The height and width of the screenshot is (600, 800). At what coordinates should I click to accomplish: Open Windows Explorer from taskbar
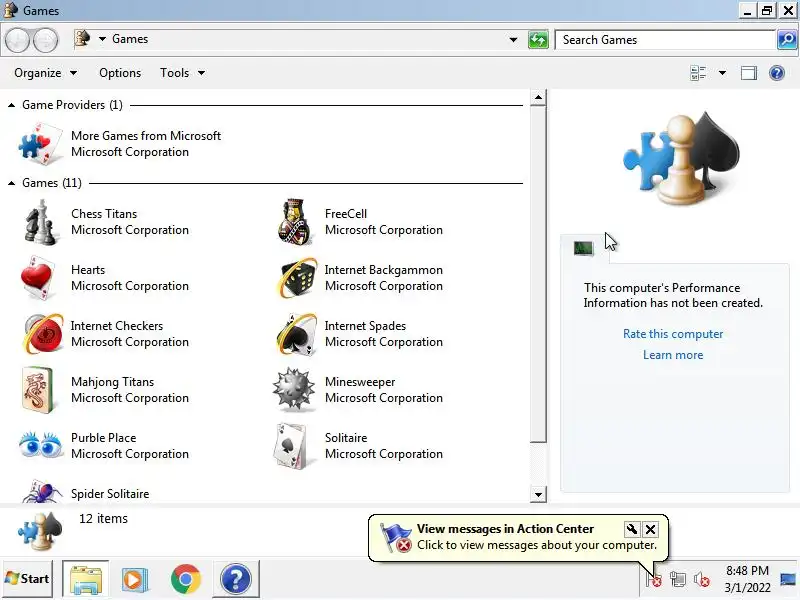[86, 579]
